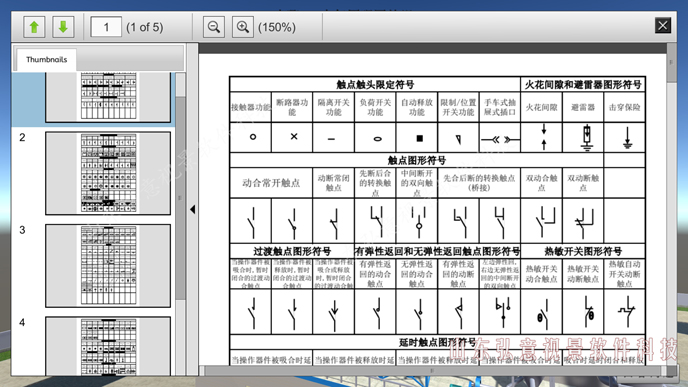The height and width of the screenshot is (387, 688).
Task: Click the spark gap arrows symbol
Action: (544, 137)
